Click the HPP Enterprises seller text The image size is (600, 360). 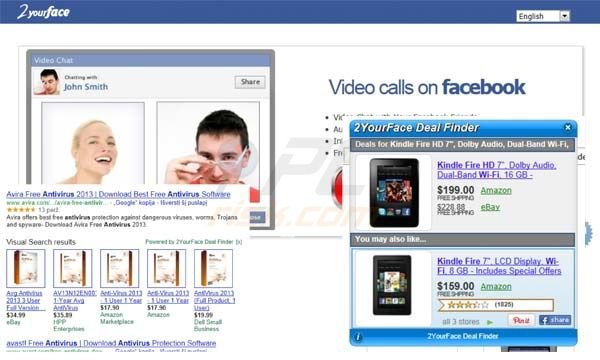click(69, 326)
